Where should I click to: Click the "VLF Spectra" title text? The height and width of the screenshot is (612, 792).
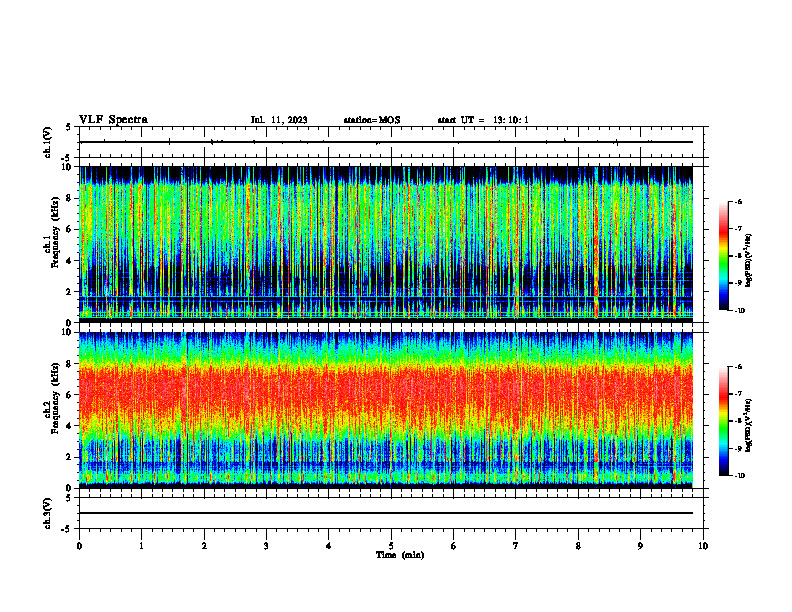[113, 120]
